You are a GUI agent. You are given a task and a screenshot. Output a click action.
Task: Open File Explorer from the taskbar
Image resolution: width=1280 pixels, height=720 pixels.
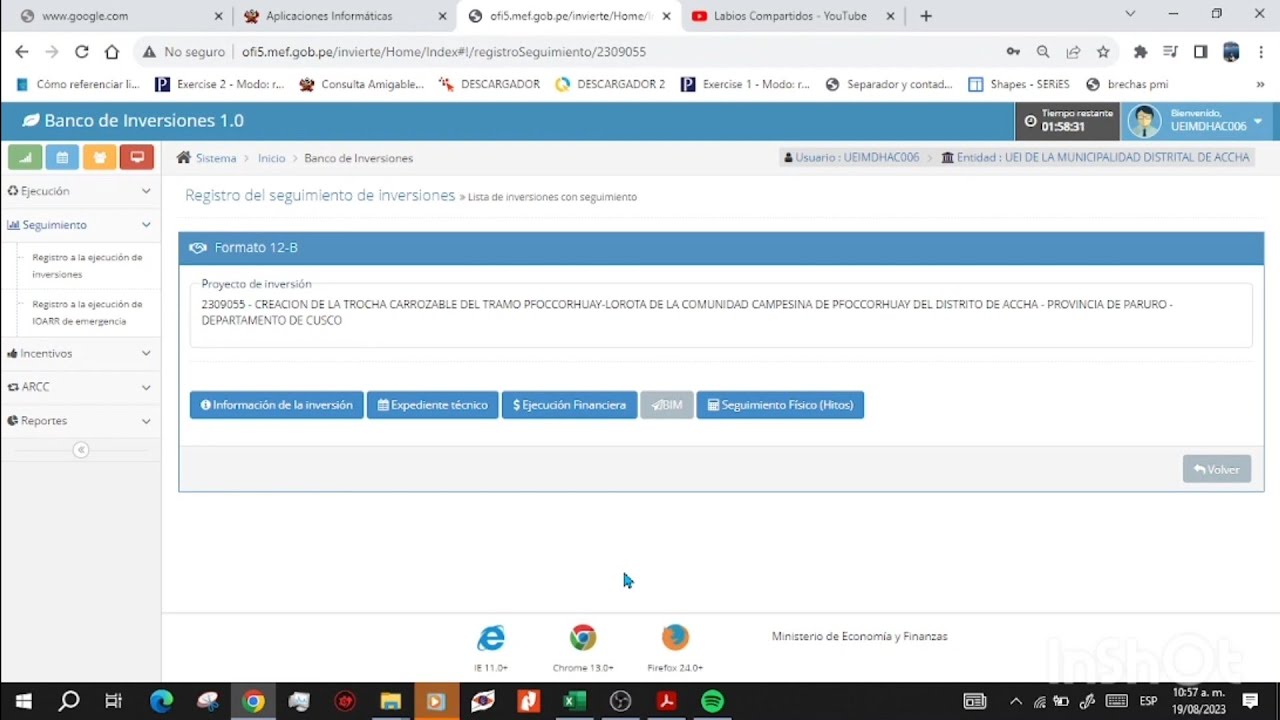[x=390, y=702]
